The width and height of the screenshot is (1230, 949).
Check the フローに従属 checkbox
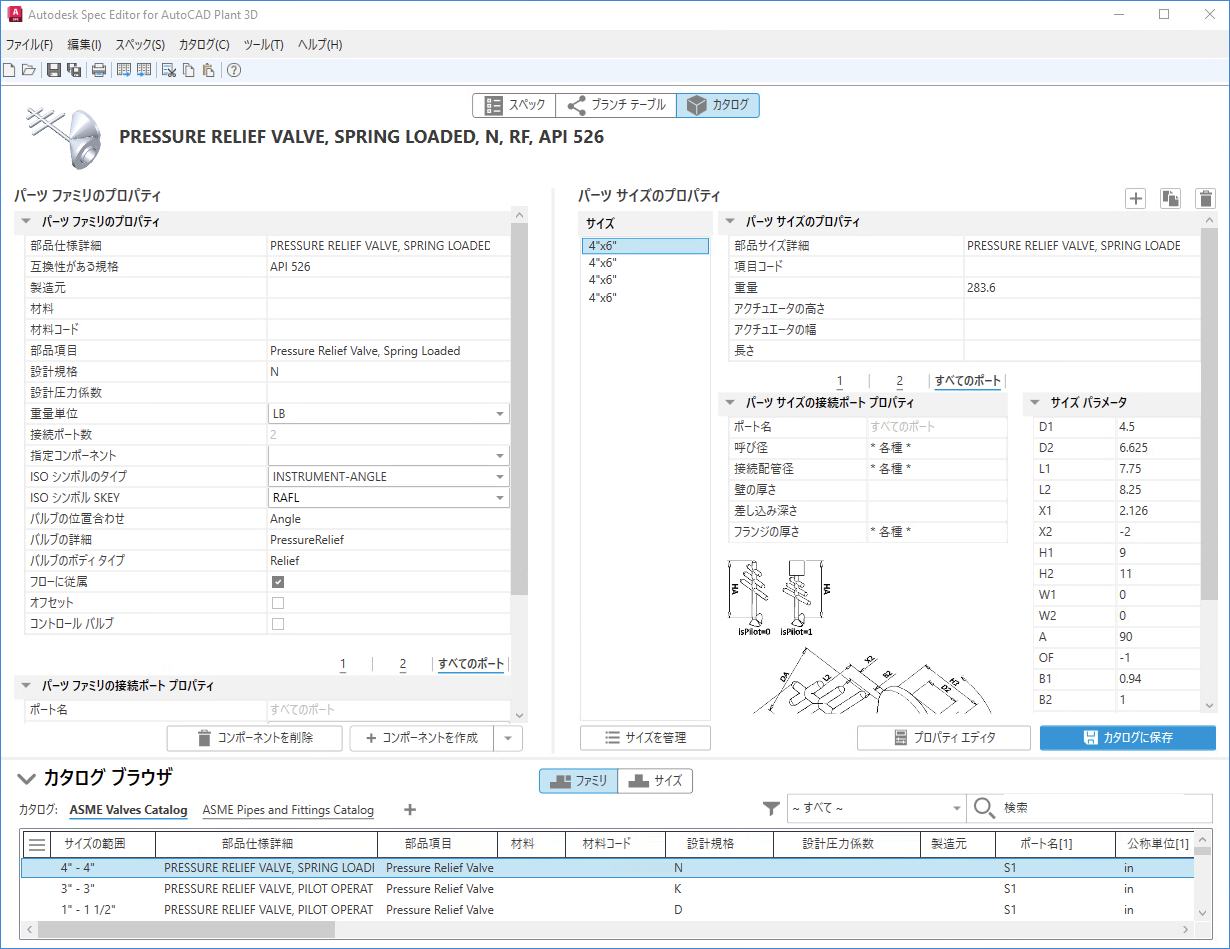click(278, 582)
